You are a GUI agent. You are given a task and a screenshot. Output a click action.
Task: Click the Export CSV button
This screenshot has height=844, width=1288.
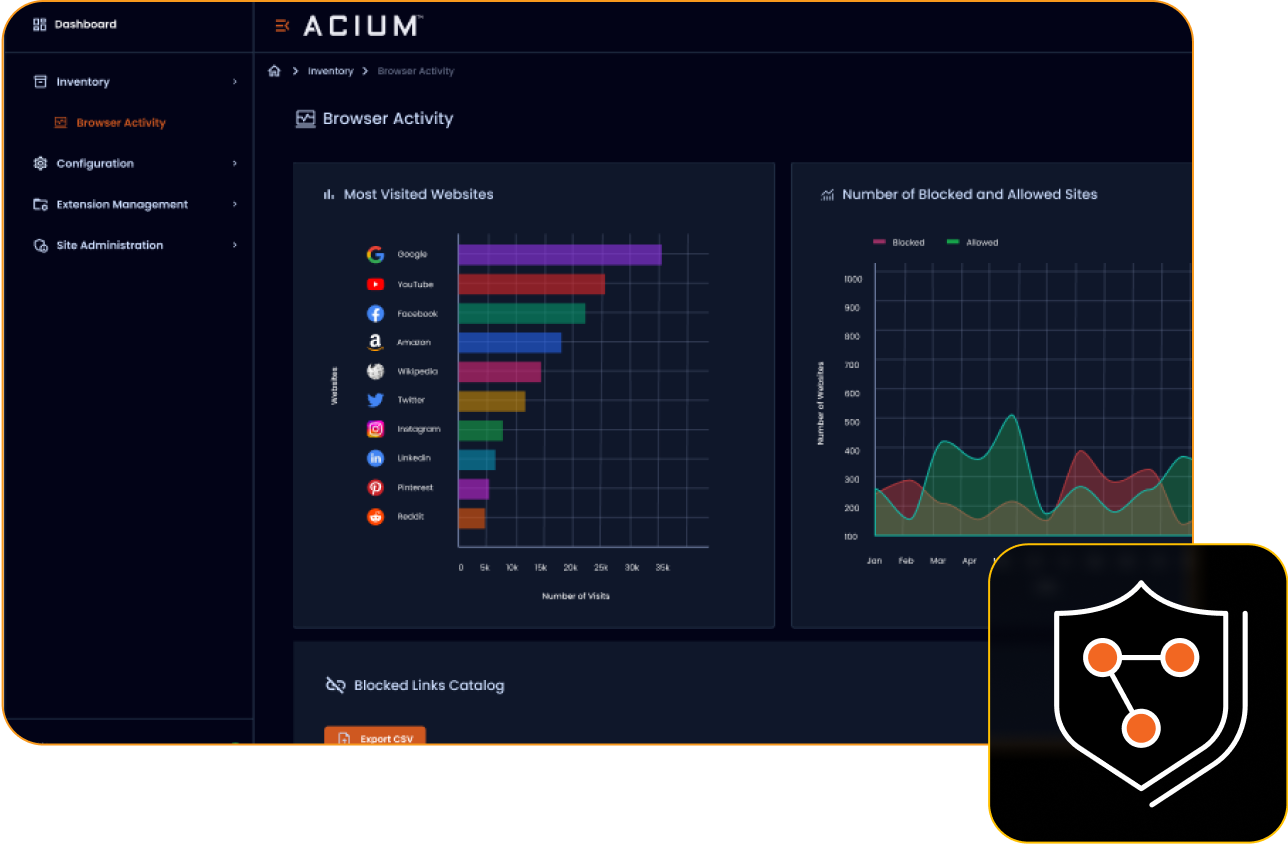click(375, 737)
